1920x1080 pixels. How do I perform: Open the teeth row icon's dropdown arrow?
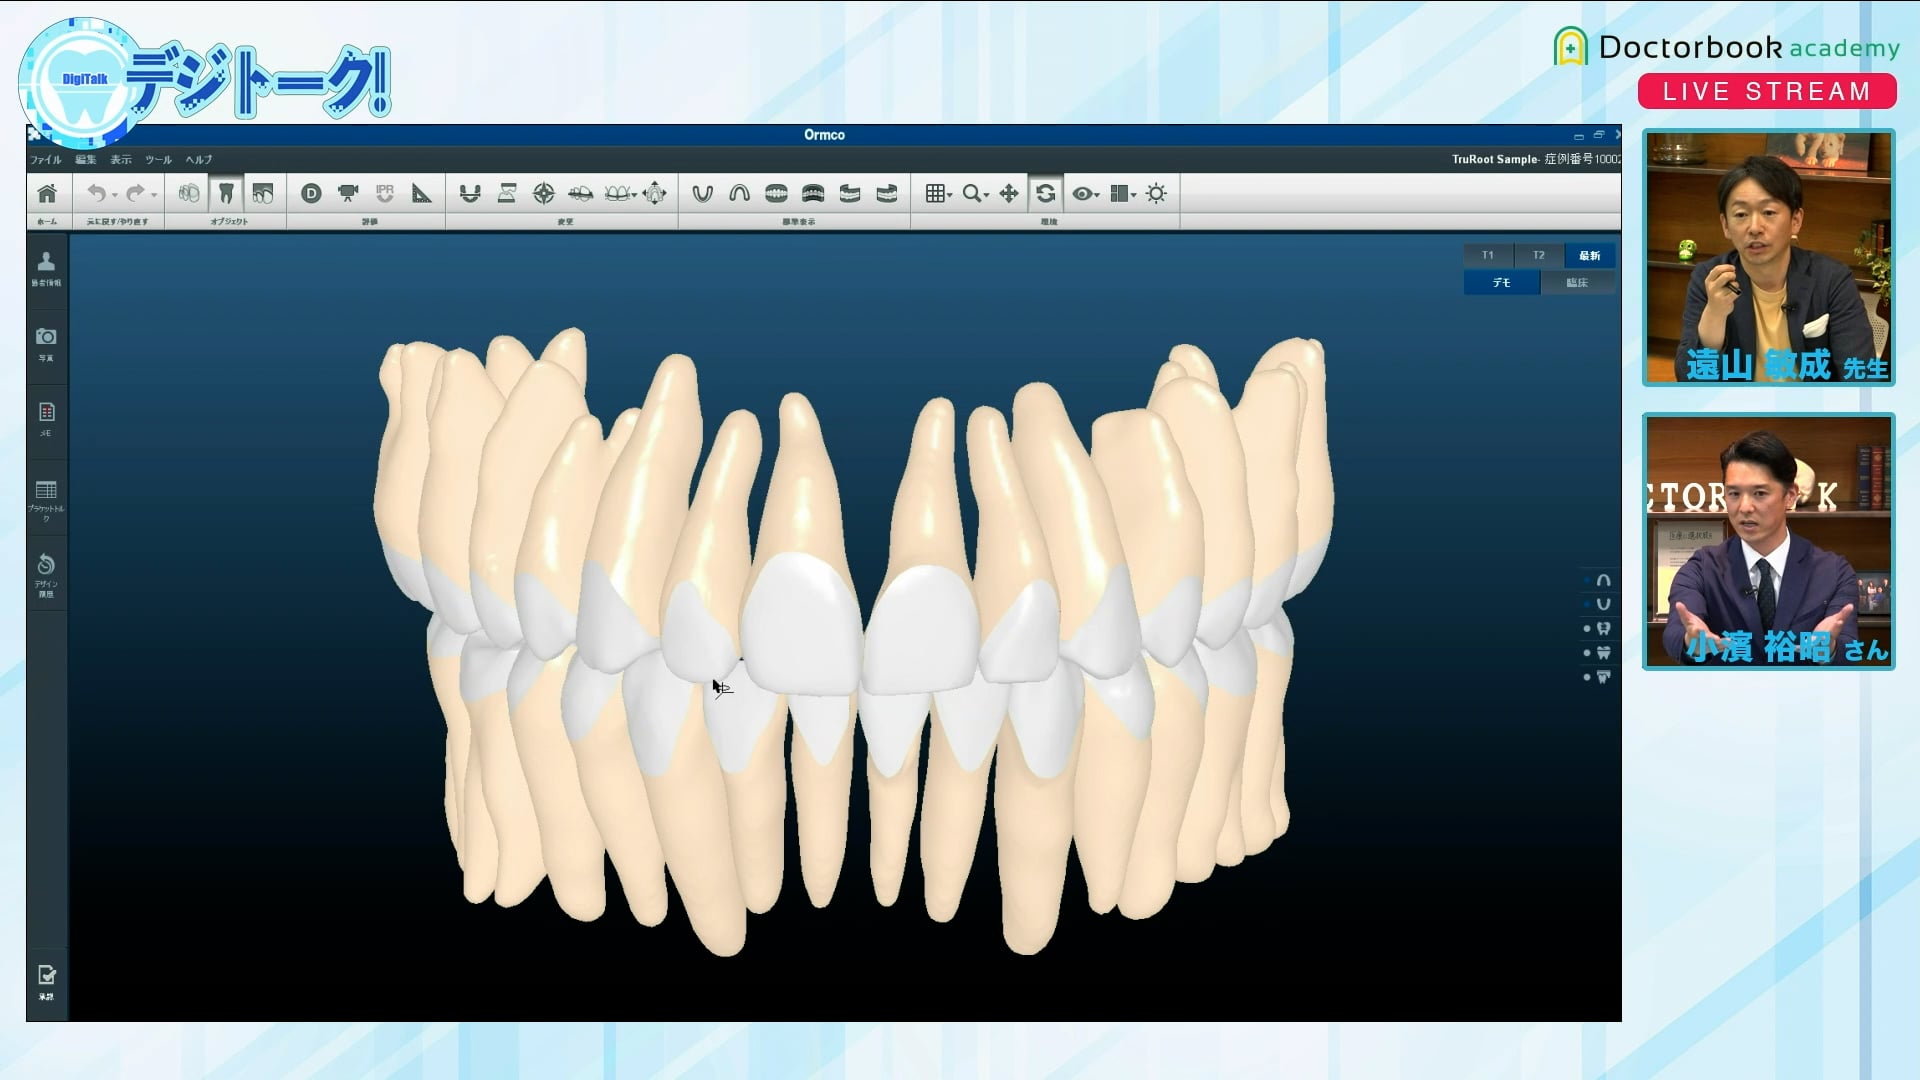634,195
